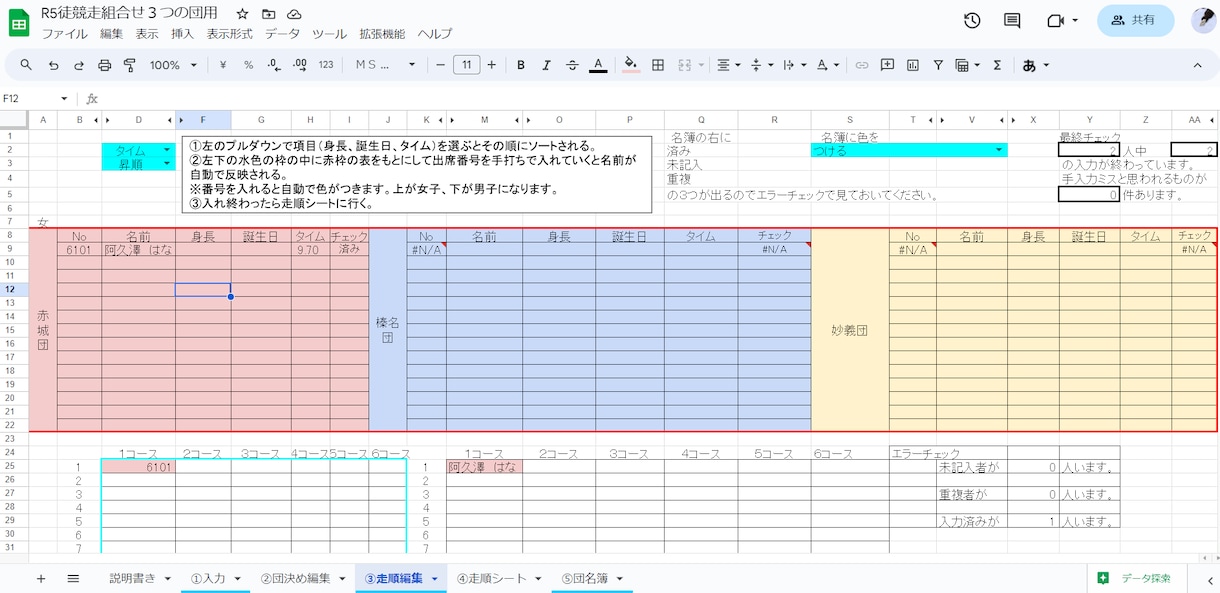Toggle strikethrough formatting
Screen dimensions: 1220x593
tap(572, 65)
